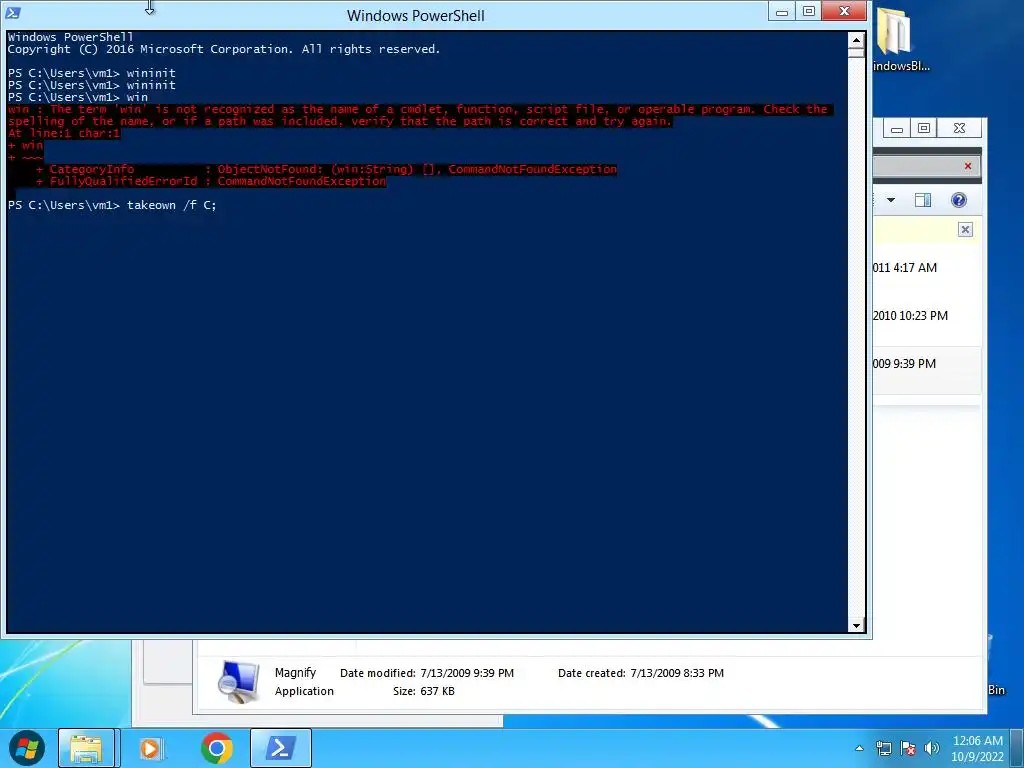Open the volume speaker tray icon

932,748
